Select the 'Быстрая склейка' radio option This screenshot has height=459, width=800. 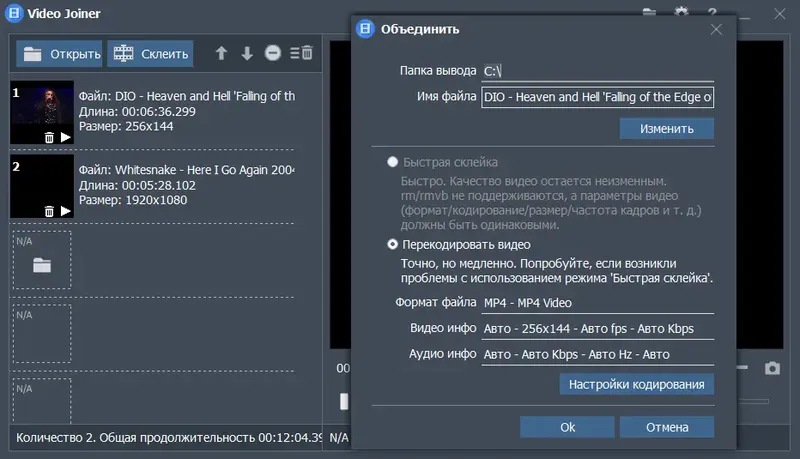coord(393,162)
